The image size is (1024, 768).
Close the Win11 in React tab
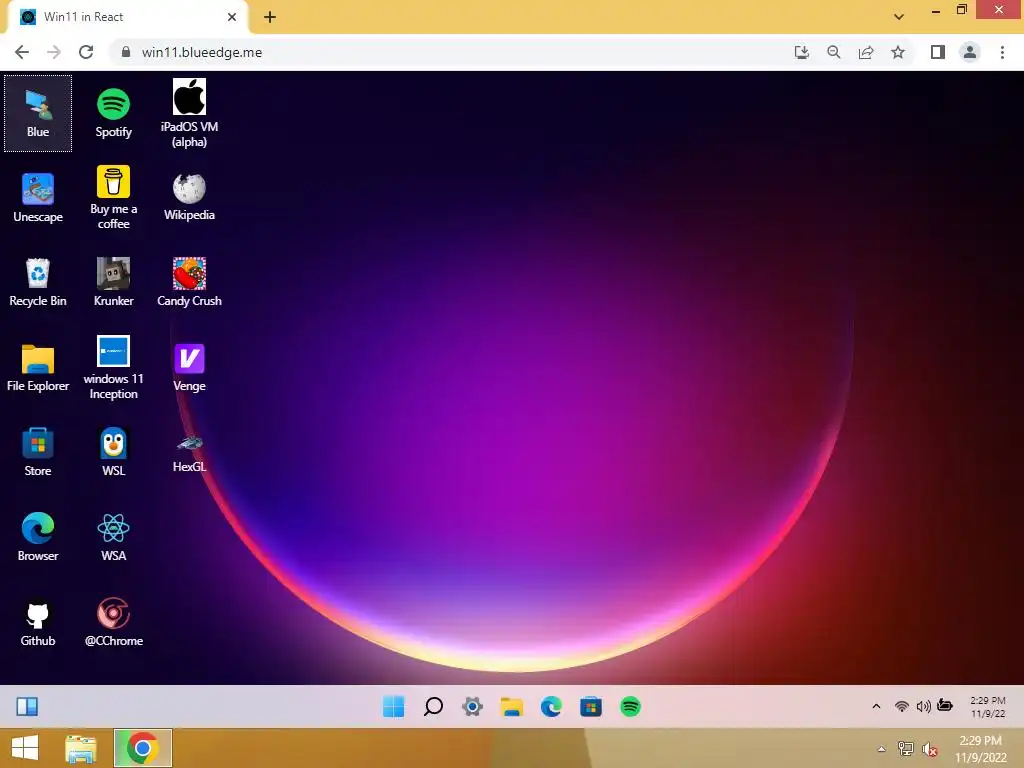tap(232, 17)
